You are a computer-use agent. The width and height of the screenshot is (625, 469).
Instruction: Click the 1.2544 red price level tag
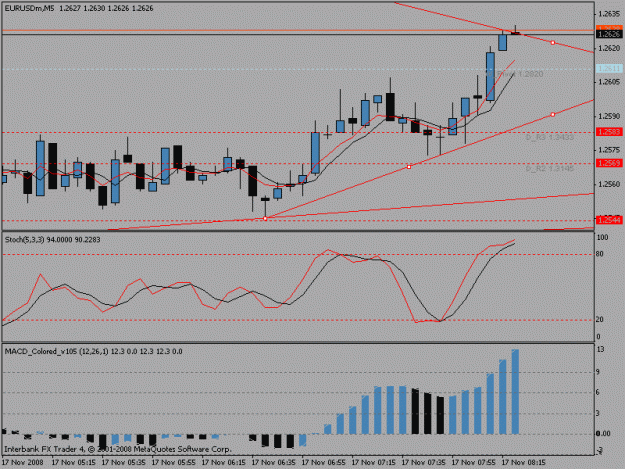(x=609, y=220)
